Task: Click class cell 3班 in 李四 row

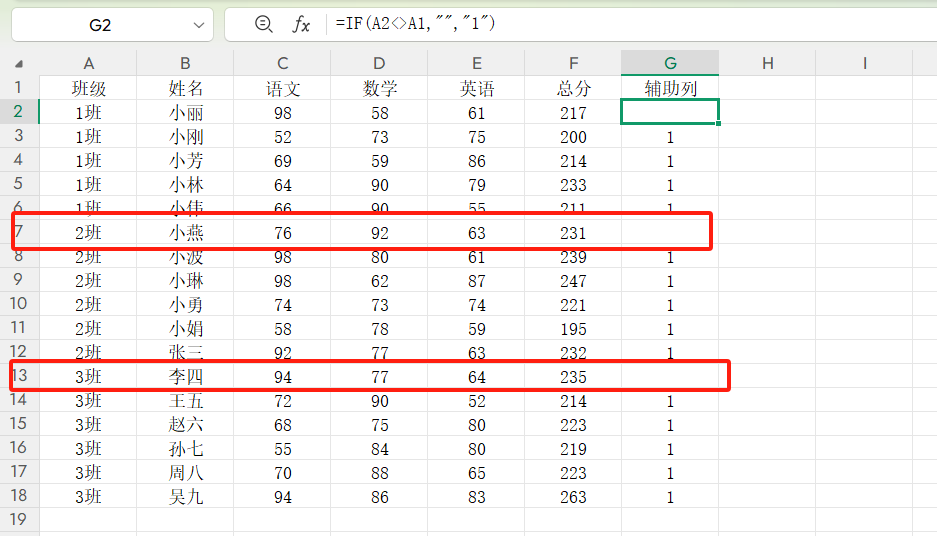Action: pyautogui.click(x=88, y=376)
